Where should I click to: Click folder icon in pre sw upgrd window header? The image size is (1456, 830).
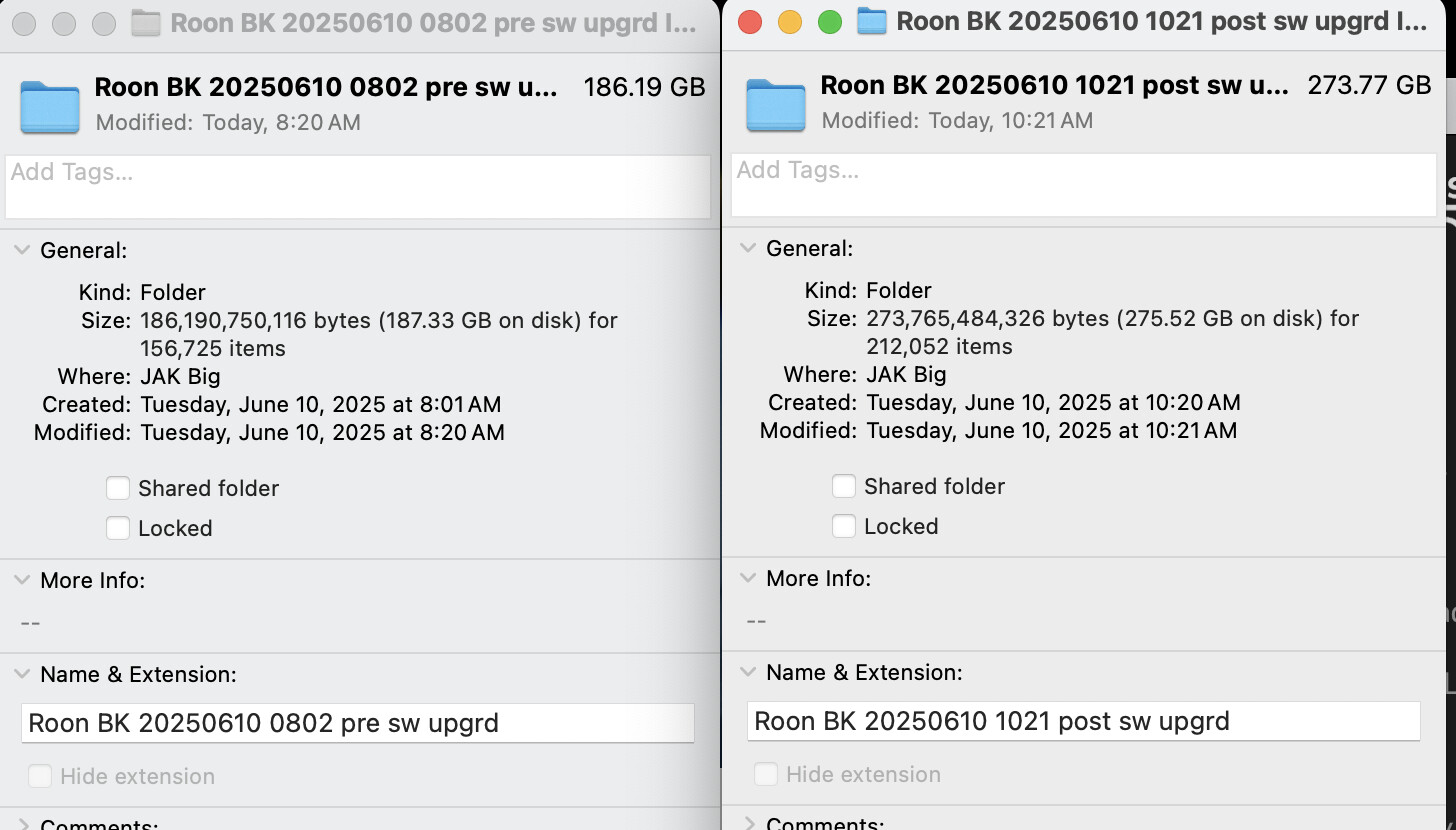tap(50, 108)
